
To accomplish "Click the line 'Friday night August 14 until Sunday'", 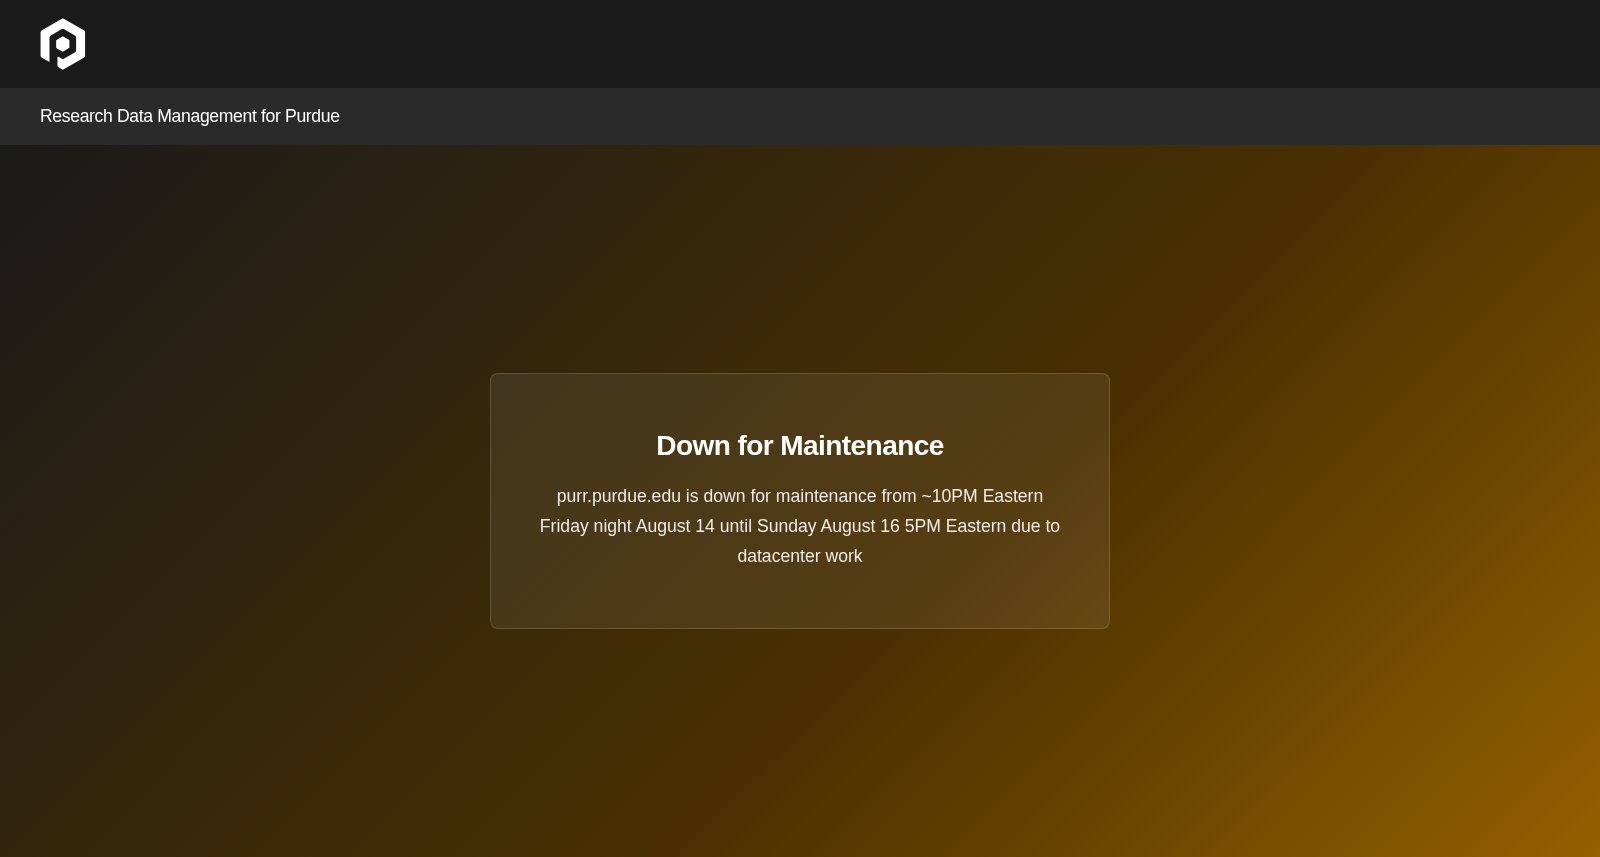I will 800,526.
